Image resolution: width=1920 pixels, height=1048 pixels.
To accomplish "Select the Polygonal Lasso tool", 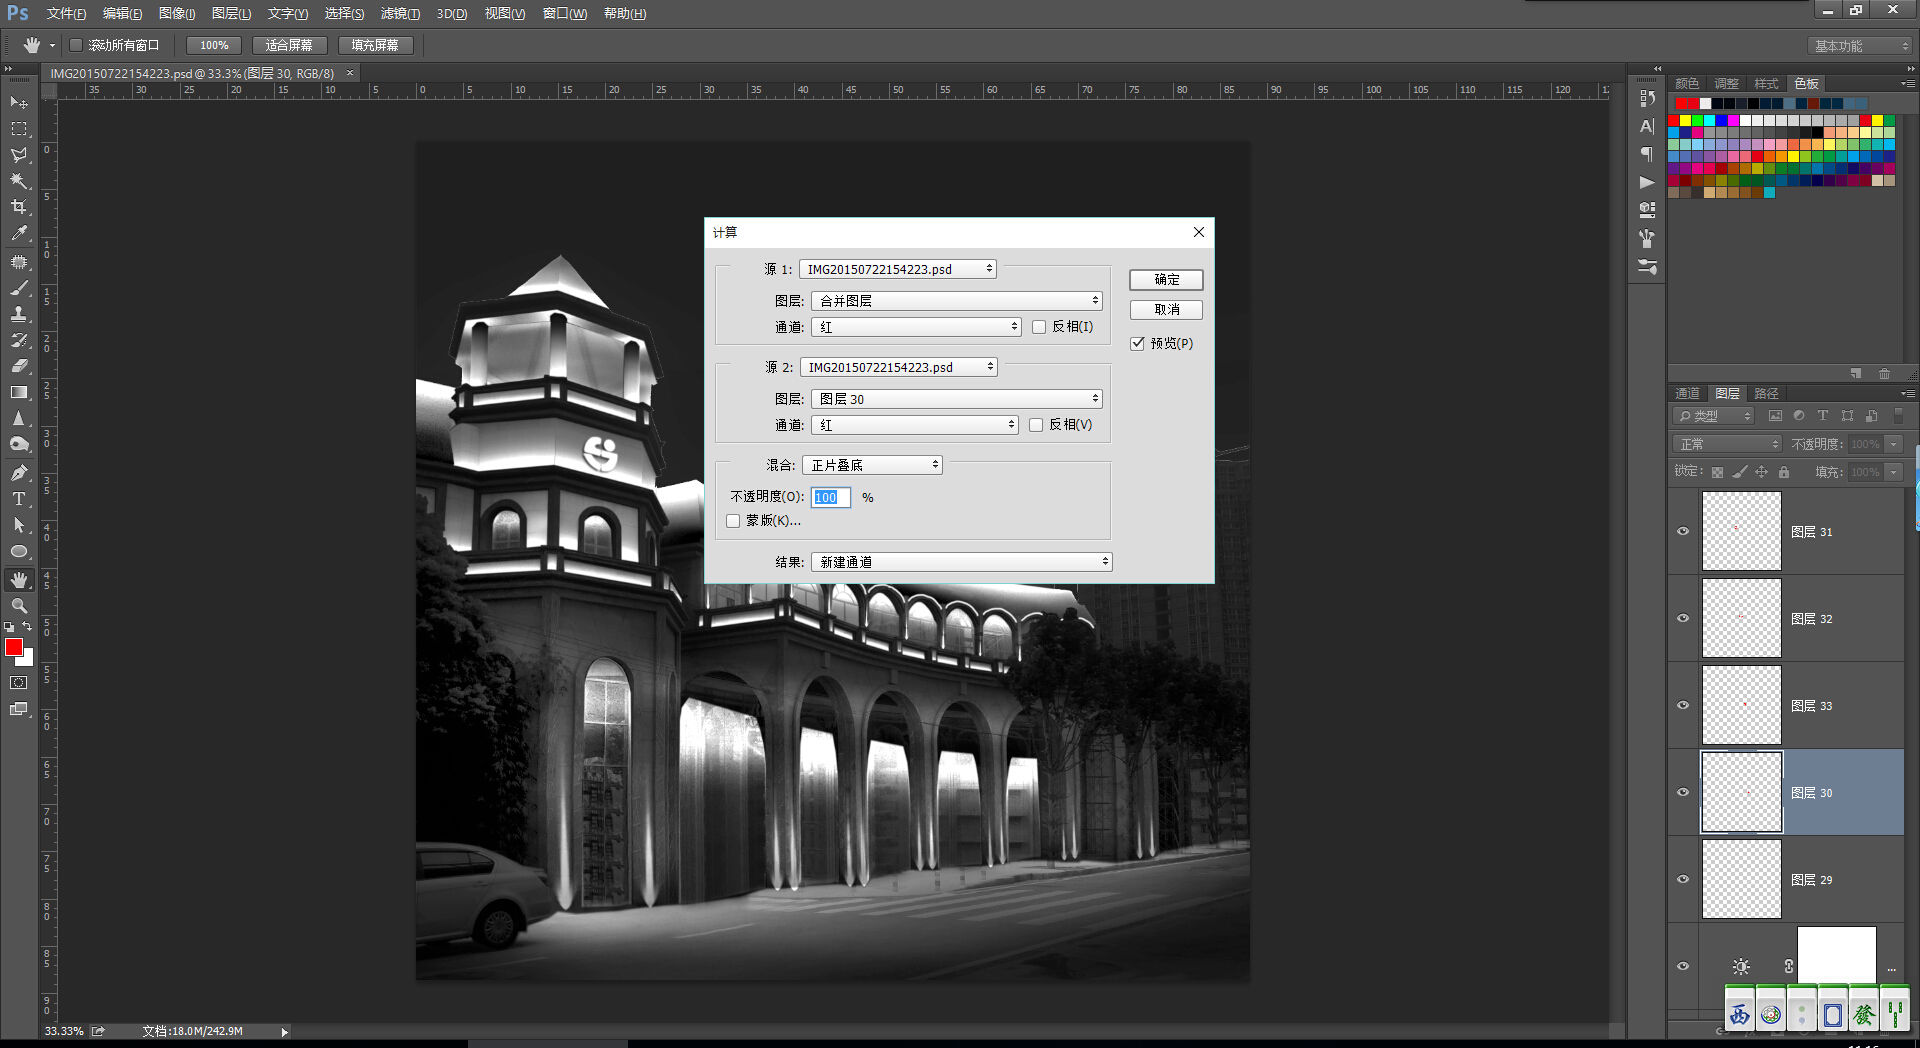I will tap(19, 155).
